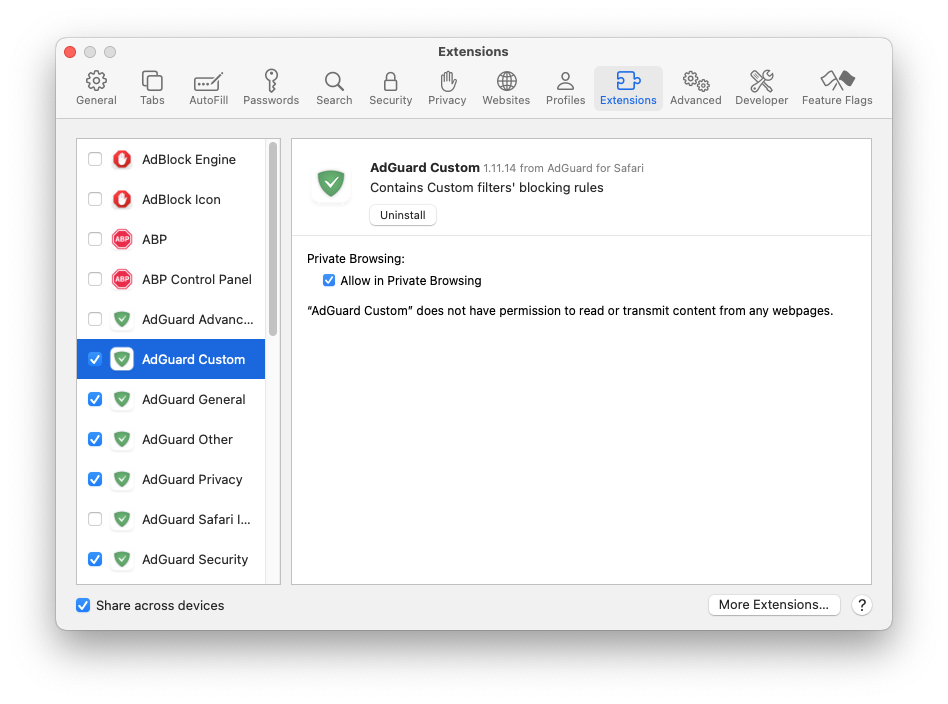
Task: Disable the AdGuard General checkbox
Action: tap(95, 399)
